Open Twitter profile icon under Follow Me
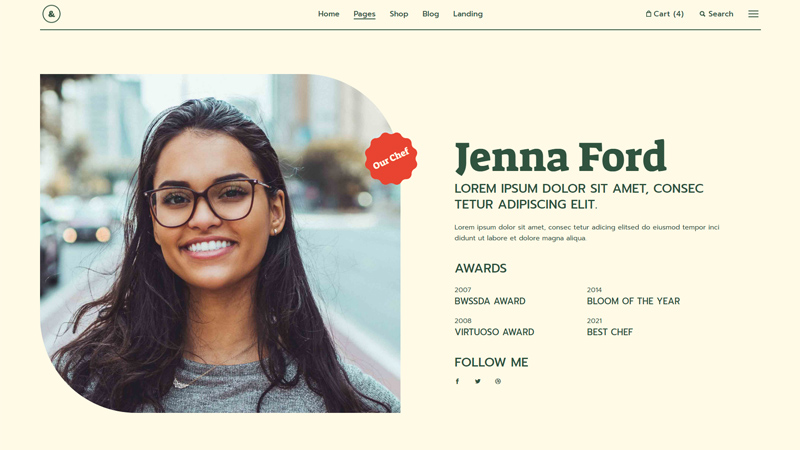This screenshot has width=800, height=450. (478, 381)
